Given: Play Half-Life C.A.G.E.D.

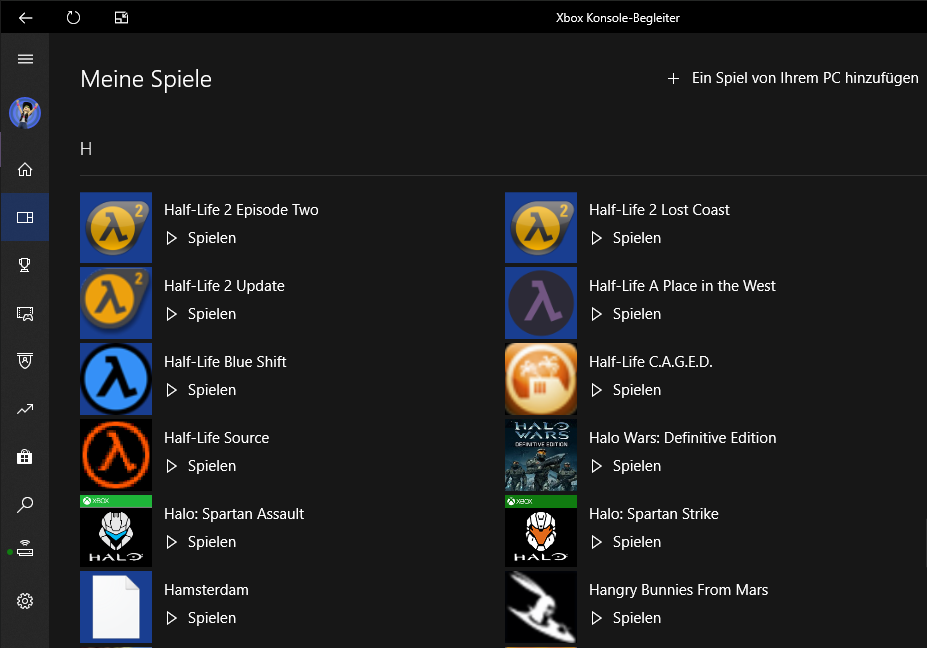Looking at the screenshot, I should point(626,390).
